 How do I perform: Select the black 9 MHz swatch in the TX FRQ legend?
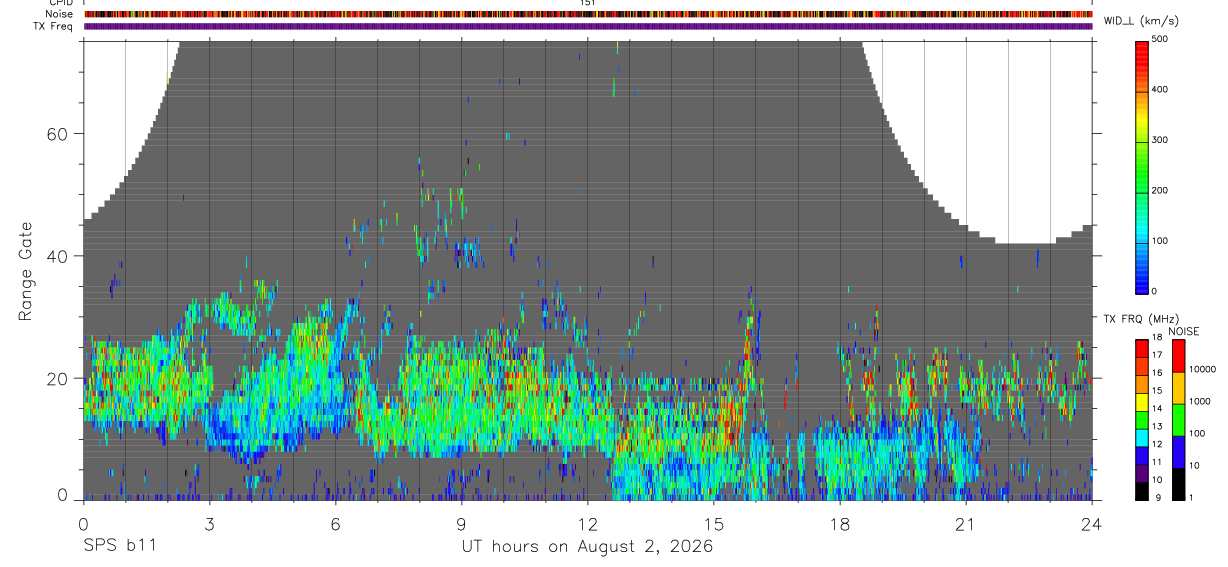coord(1143,493)
